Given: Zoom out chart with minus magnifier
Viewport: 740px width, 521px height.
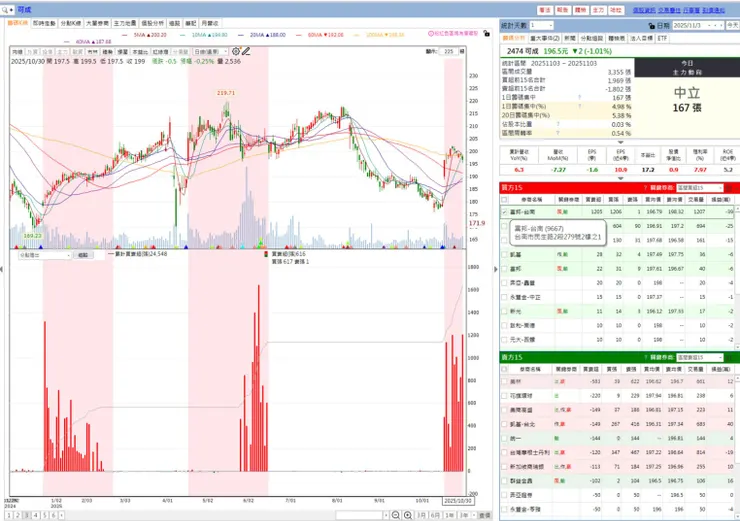Looking at the screenshot, I should pyautogui.click(x=395, y=515).
